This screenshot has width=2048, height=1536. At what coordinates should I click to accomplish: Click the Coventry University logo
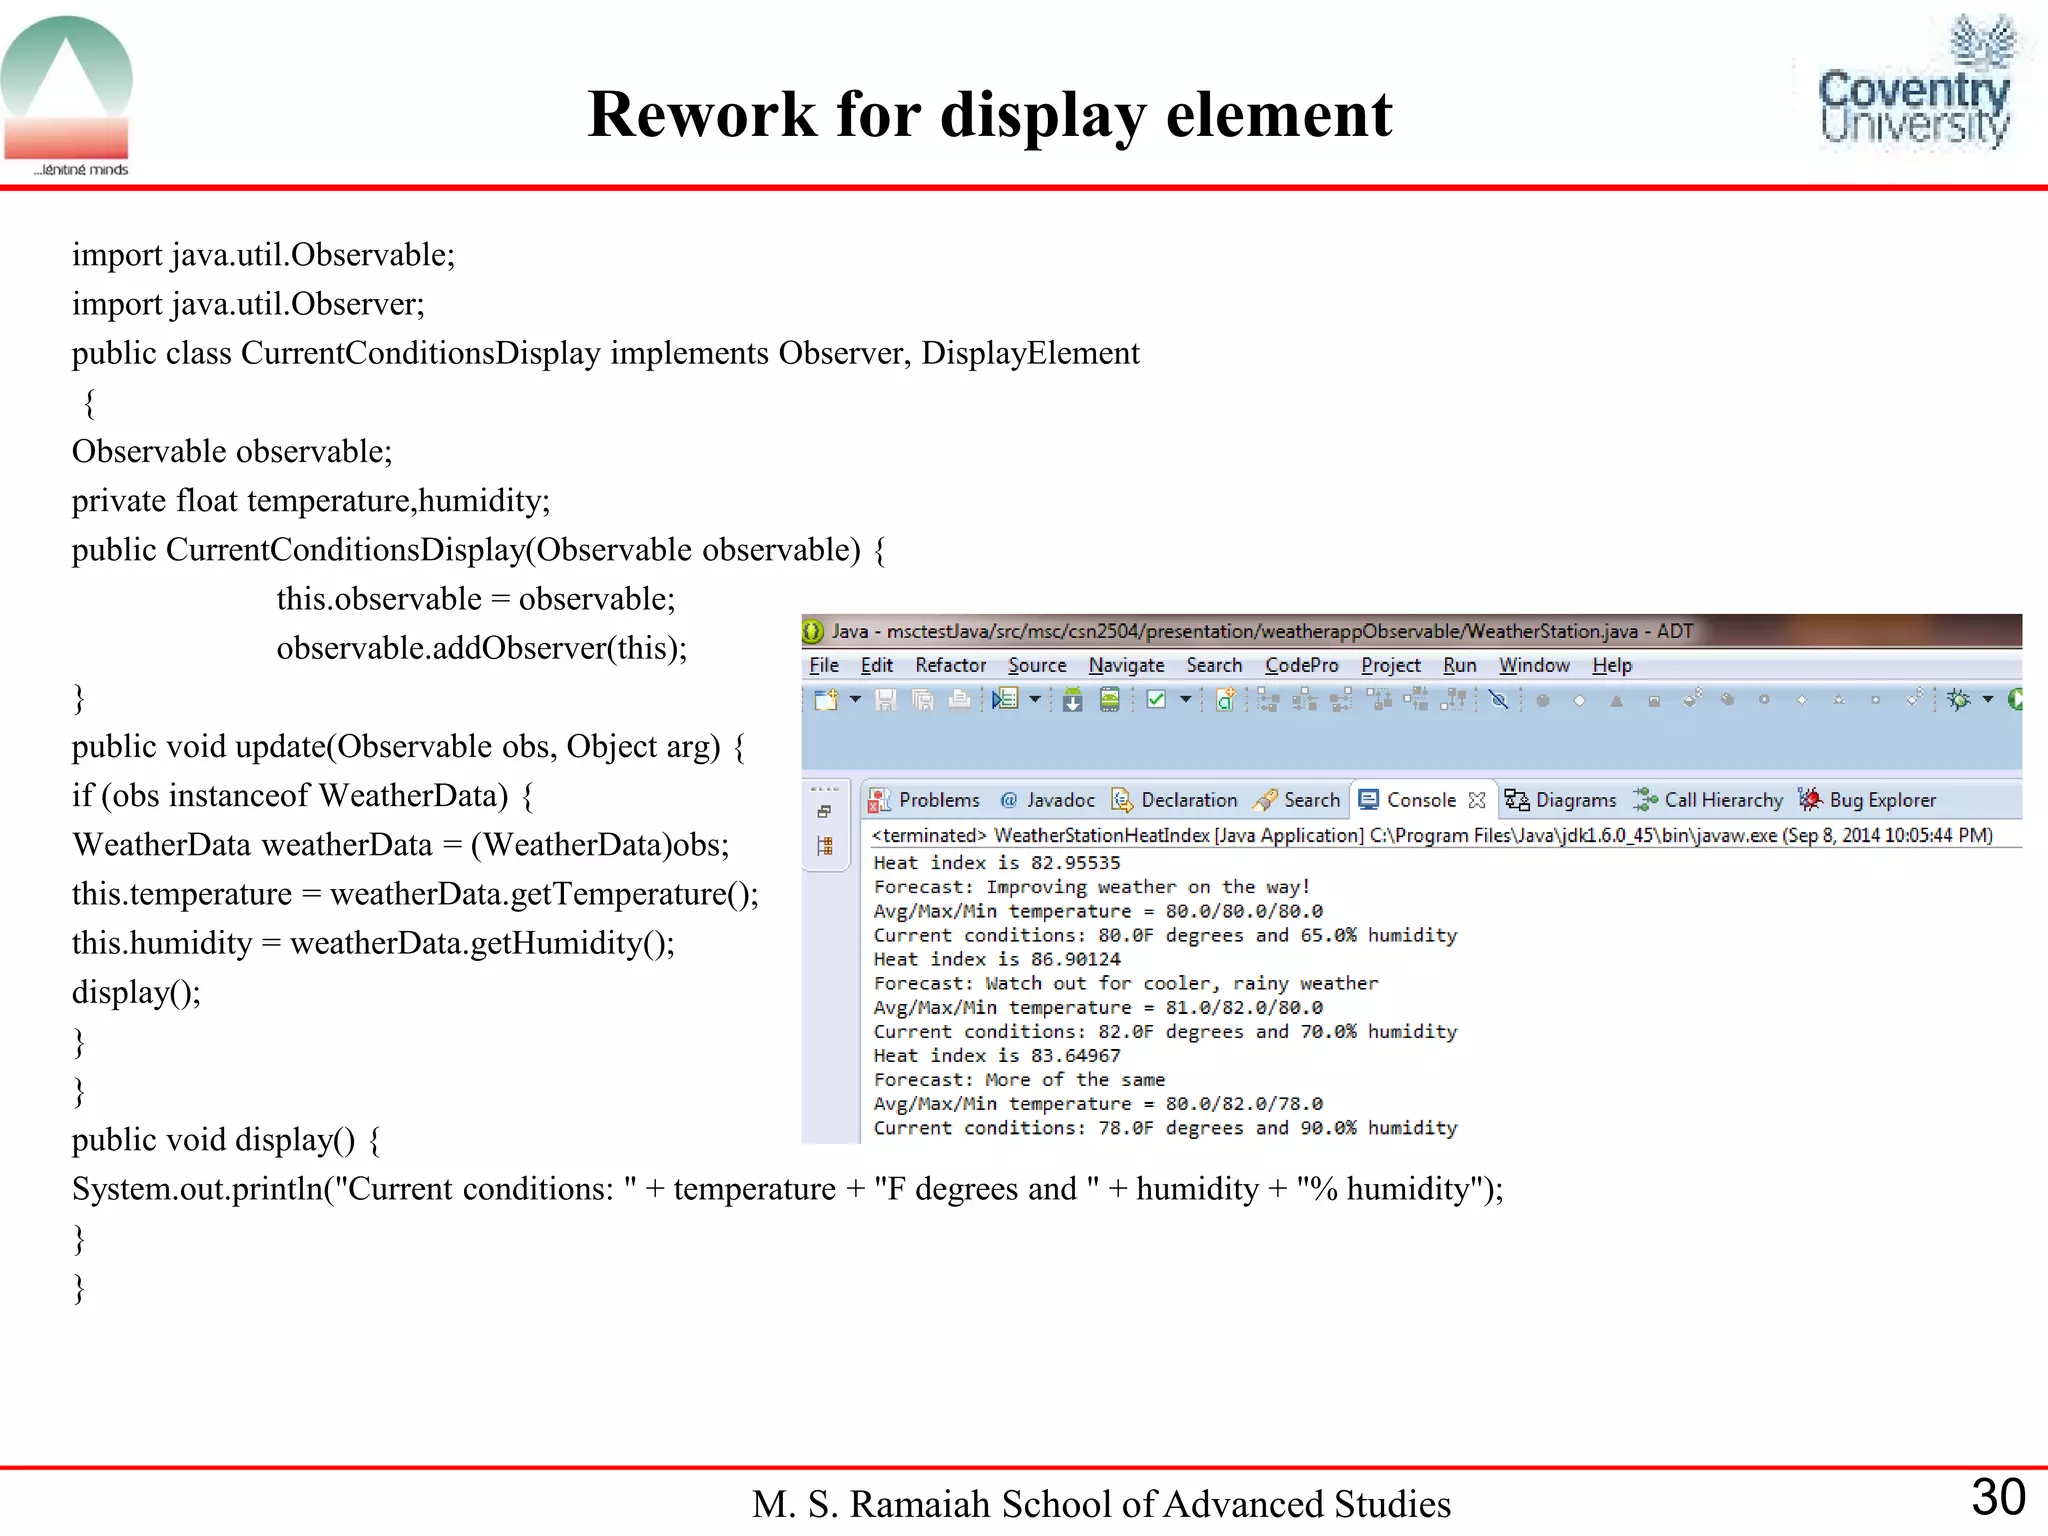(1914, 84)
